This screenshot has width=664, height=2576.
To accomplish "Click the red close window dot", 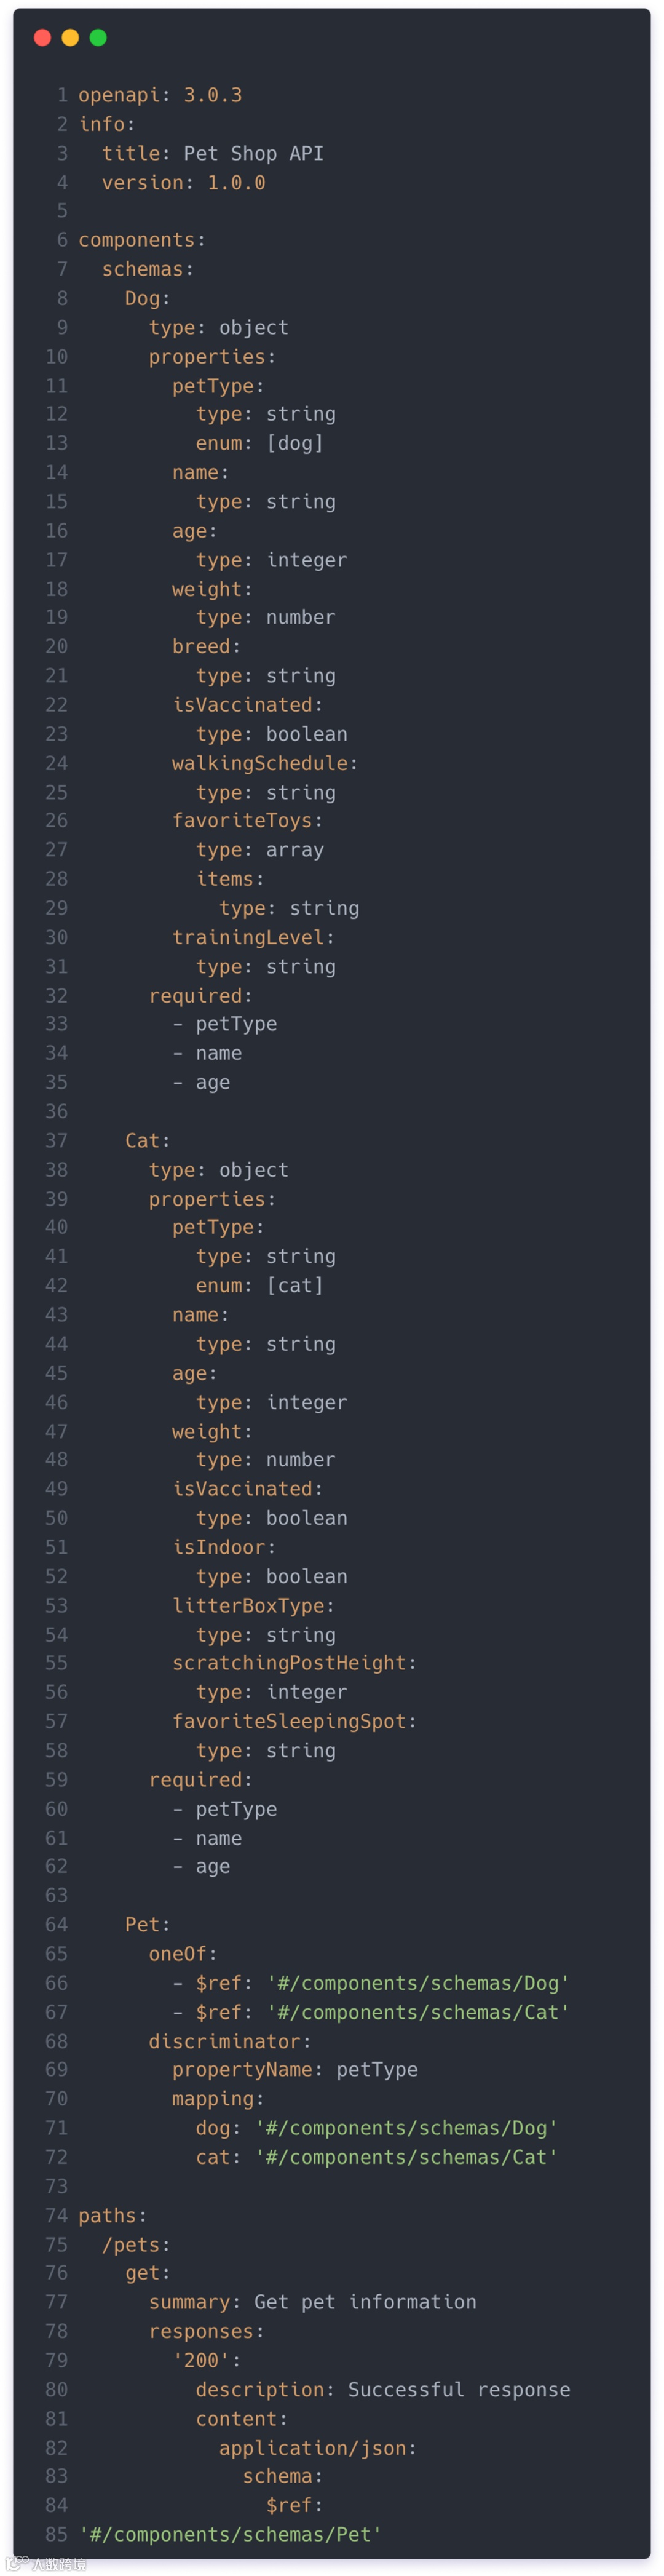I will pos(42,37).
